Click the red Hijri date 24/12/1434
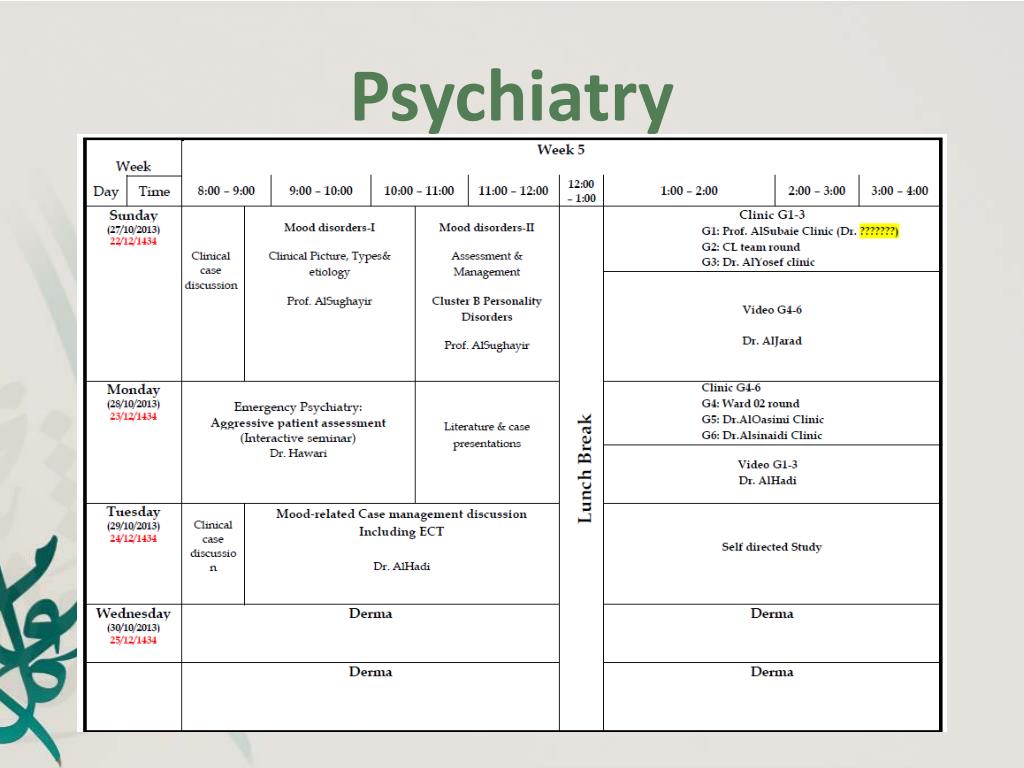 pyautogui.click(x=133, y=538)
